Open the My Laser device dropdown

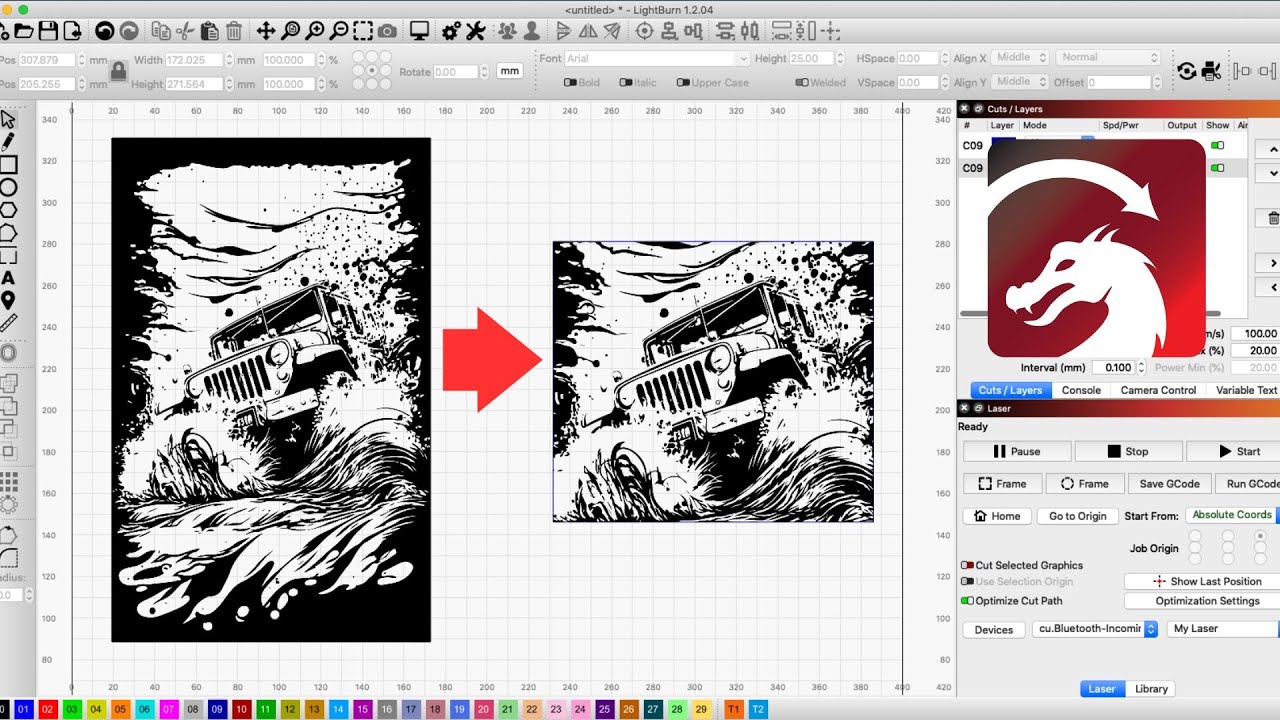[x=1224, y=629]
